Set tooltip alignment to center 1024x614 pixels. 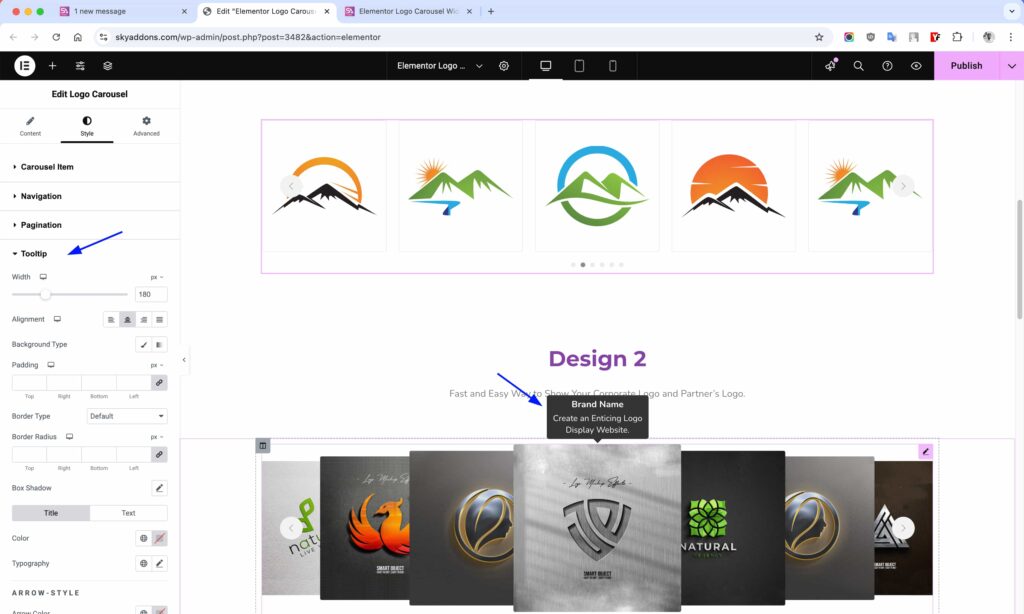click(127, 319)
